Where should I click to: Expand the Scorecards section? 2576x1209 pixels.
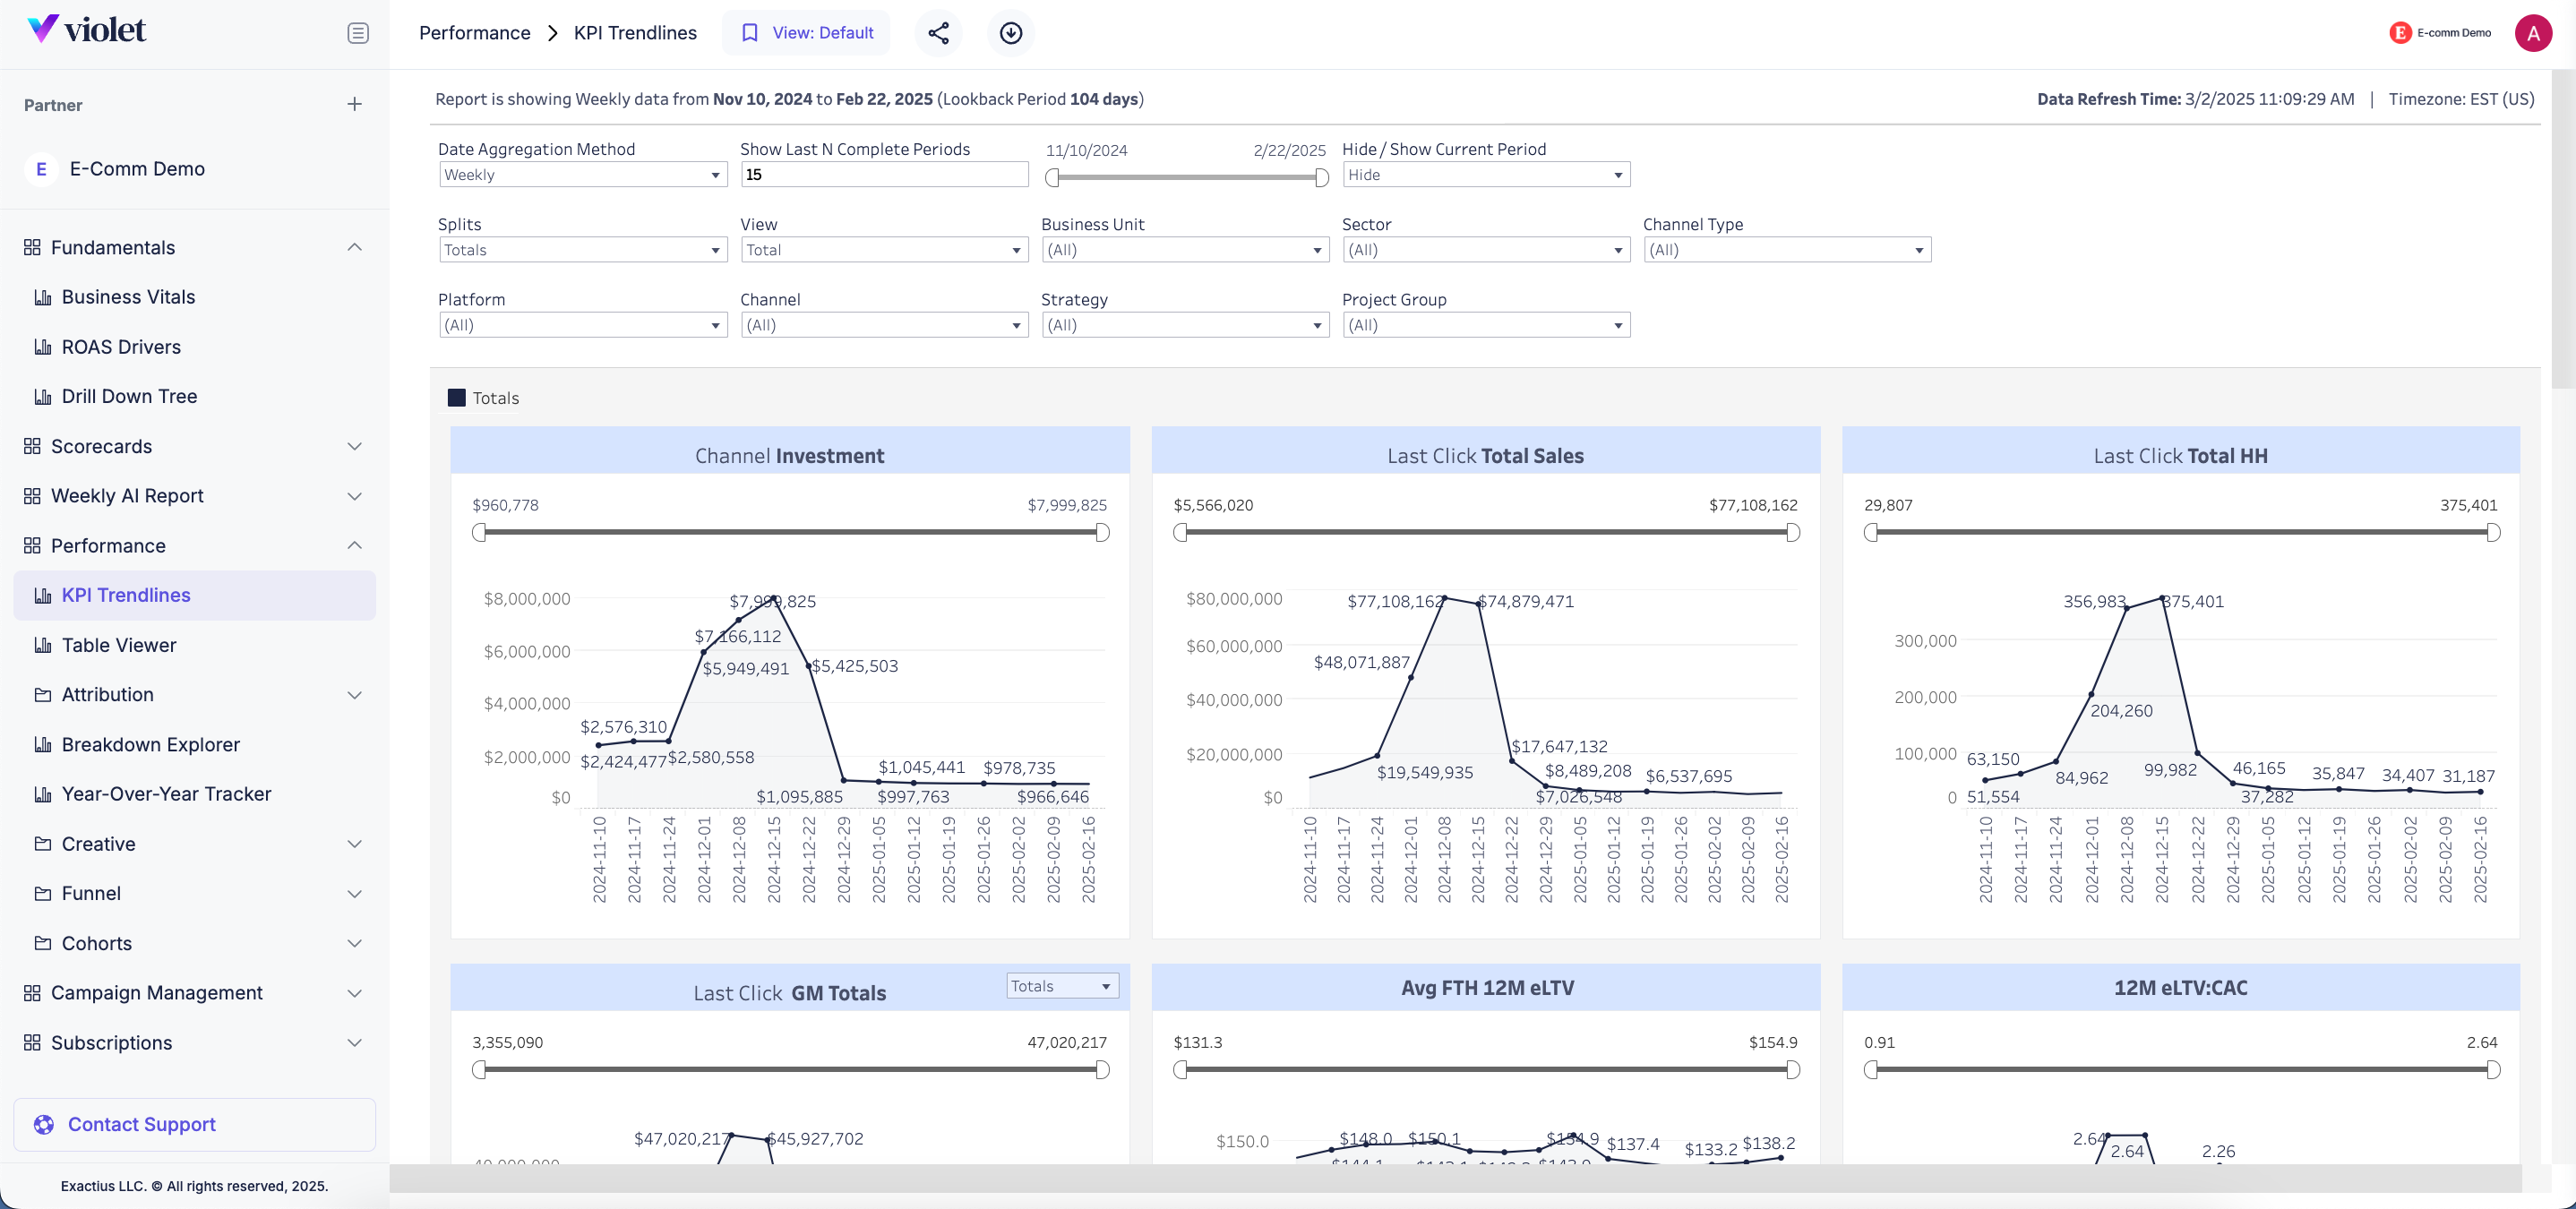pyautogui.click(x=354, y=446)
